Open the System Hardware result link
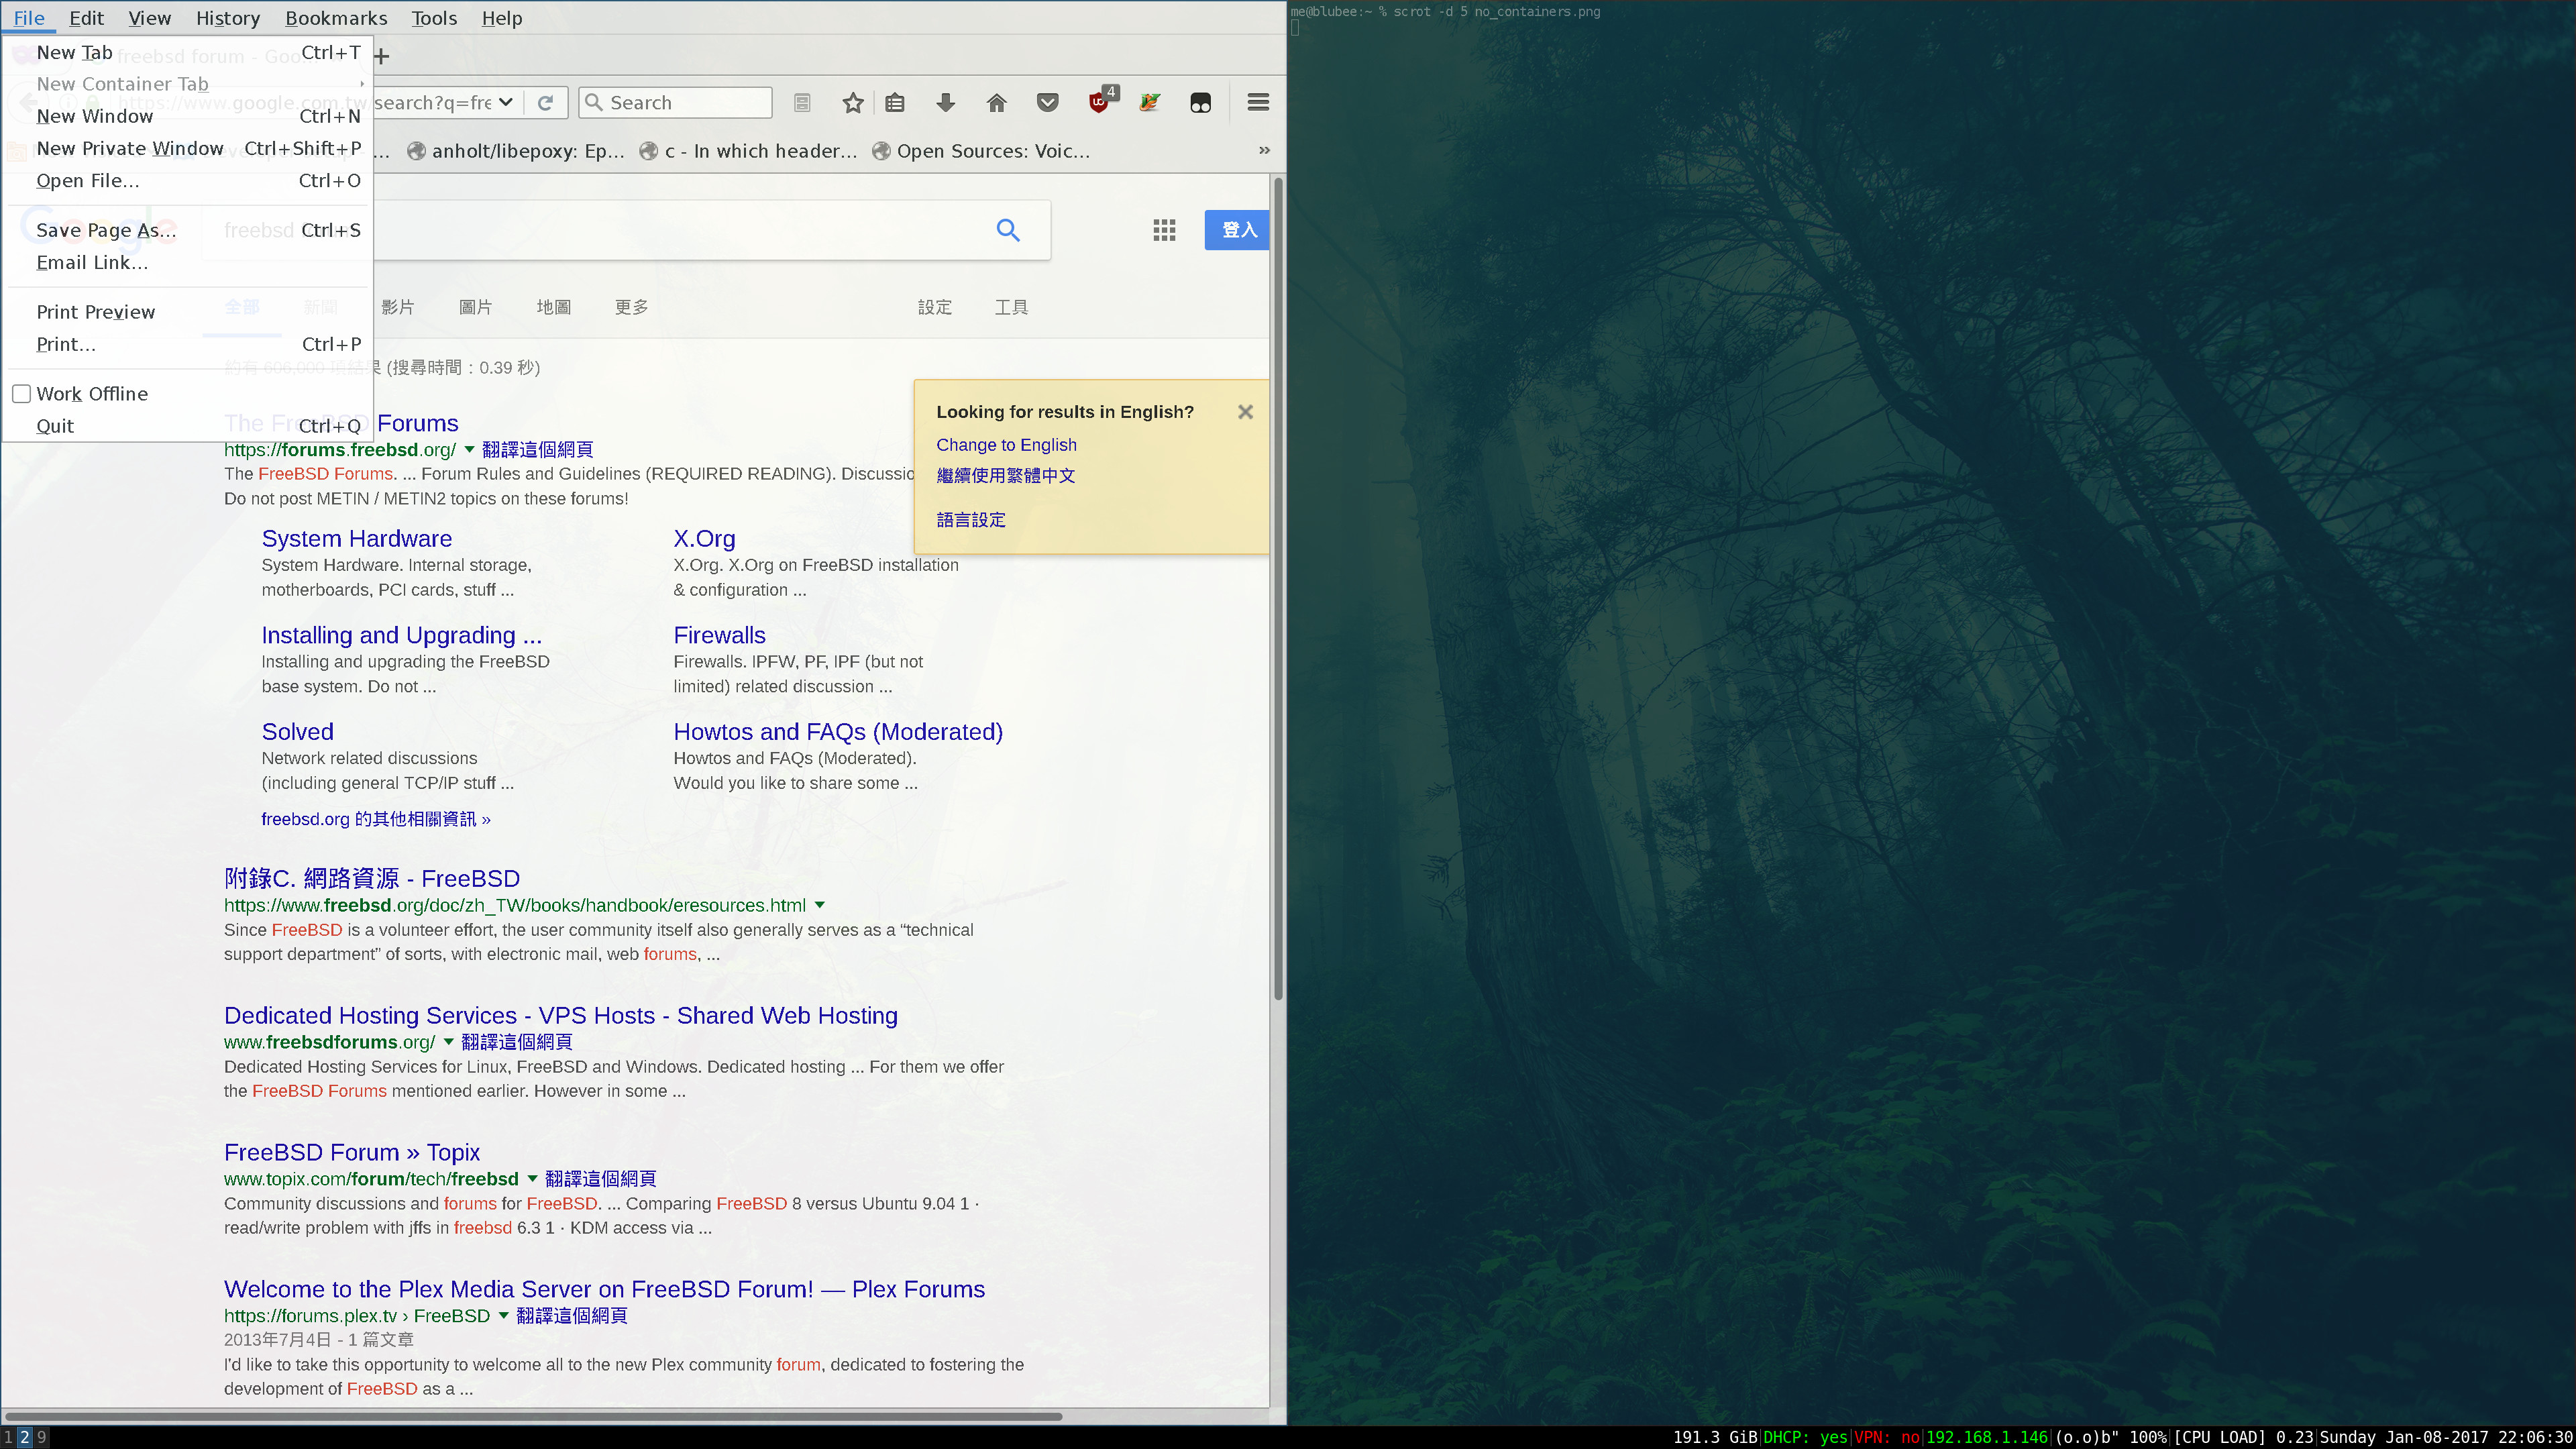 point(356,539)
